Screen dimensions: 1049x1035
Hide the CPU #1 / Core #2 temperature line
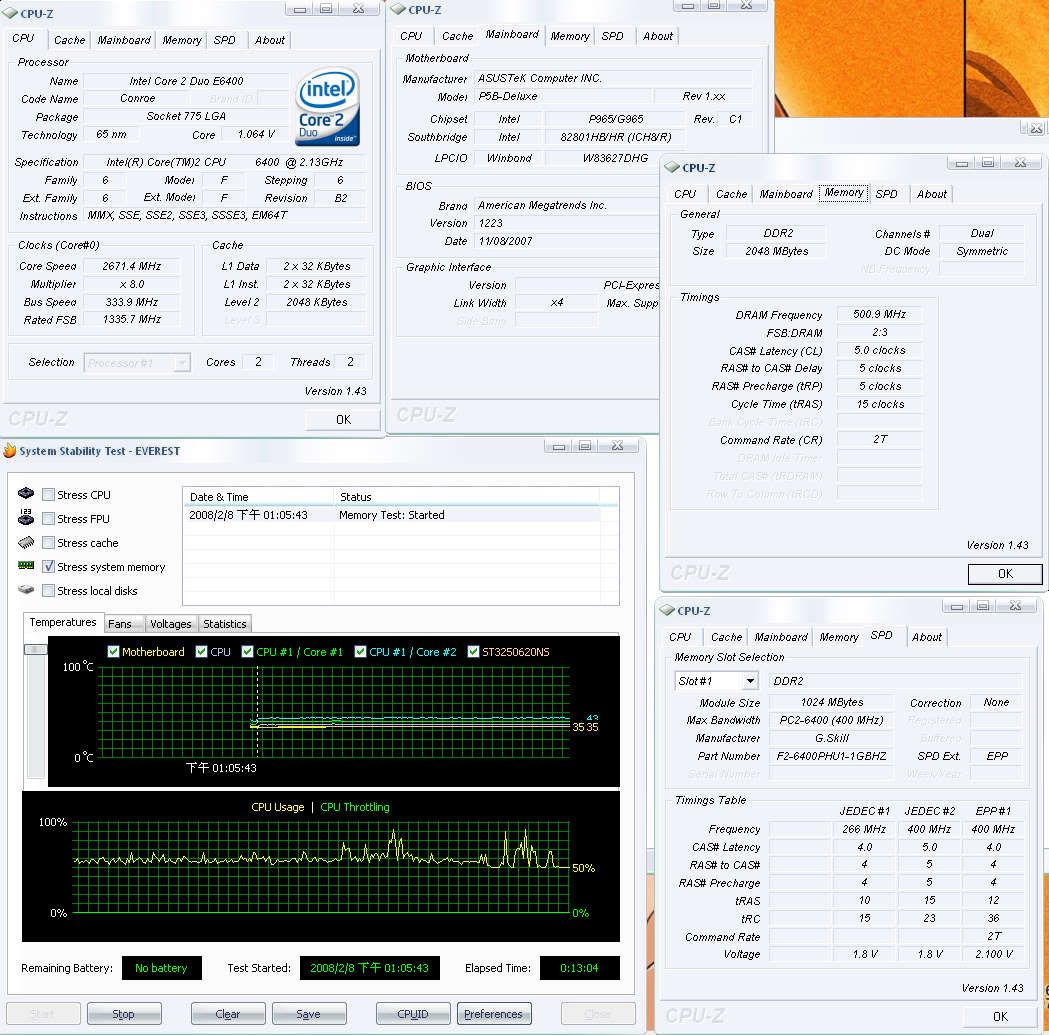coord(361,652)
